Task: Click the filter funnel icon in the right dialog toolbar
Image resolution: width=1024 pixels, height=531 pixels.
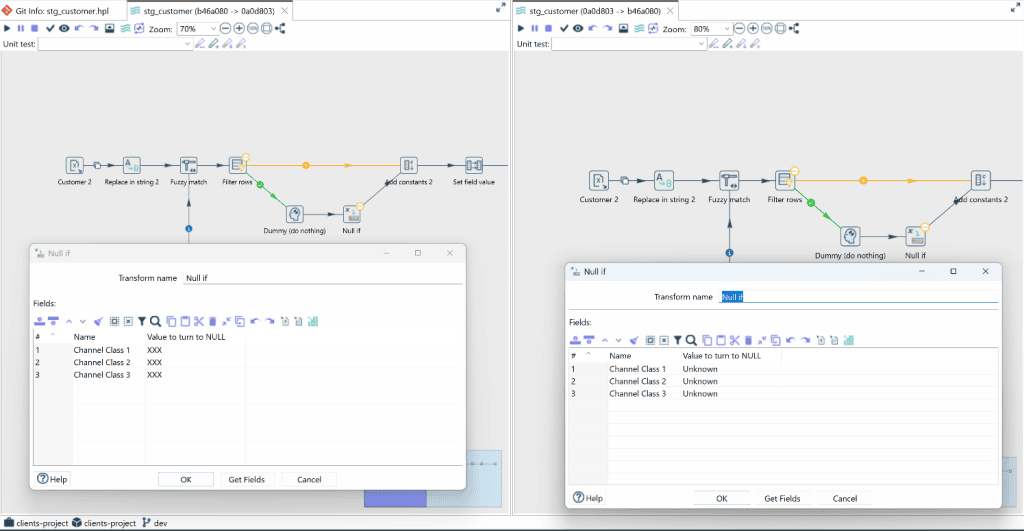Action: pyautogui.click(x=678, y=340)
